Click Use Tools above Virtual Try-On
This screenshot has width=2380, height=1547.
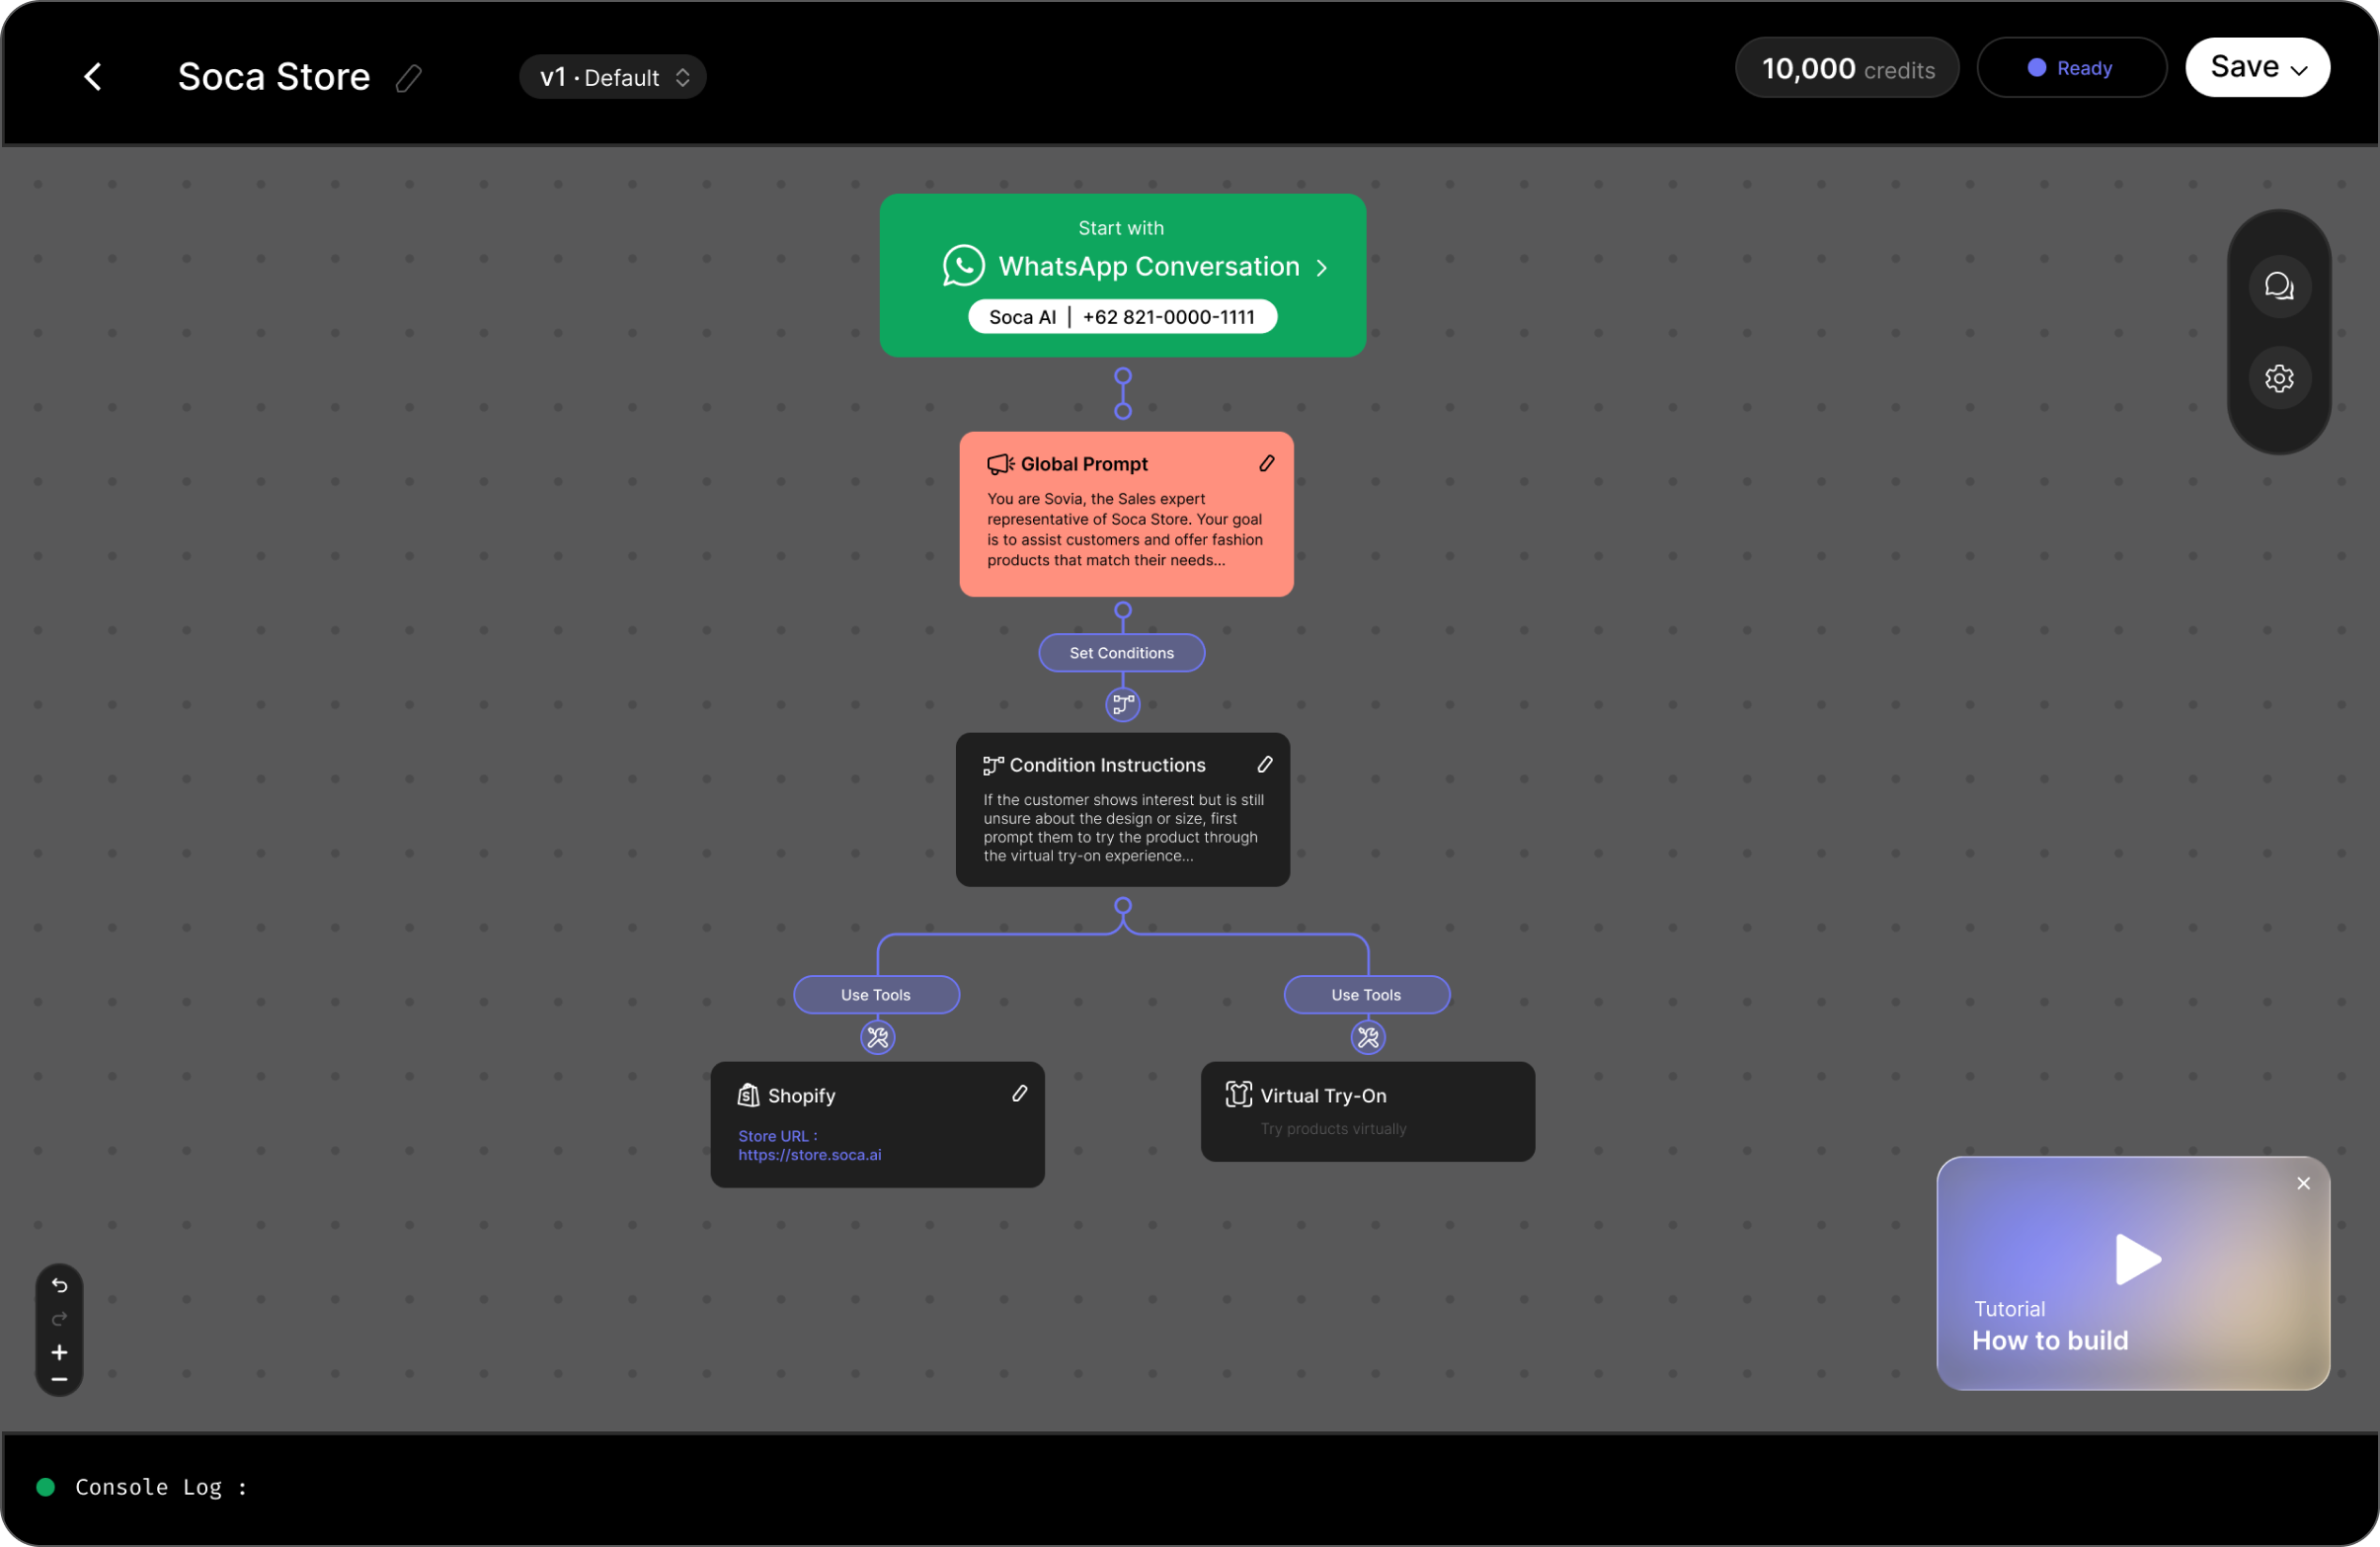pos(1366,995)
